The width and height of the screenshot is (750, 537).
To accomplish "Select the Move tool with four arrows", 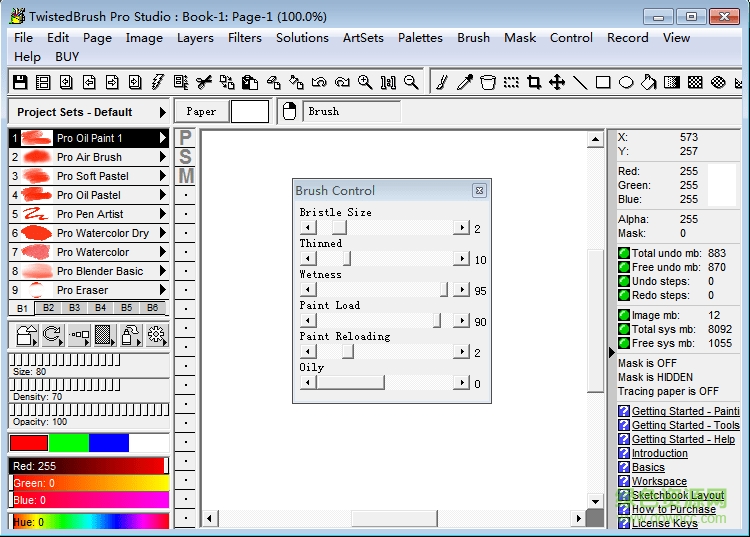I will [x=557, y=82].
